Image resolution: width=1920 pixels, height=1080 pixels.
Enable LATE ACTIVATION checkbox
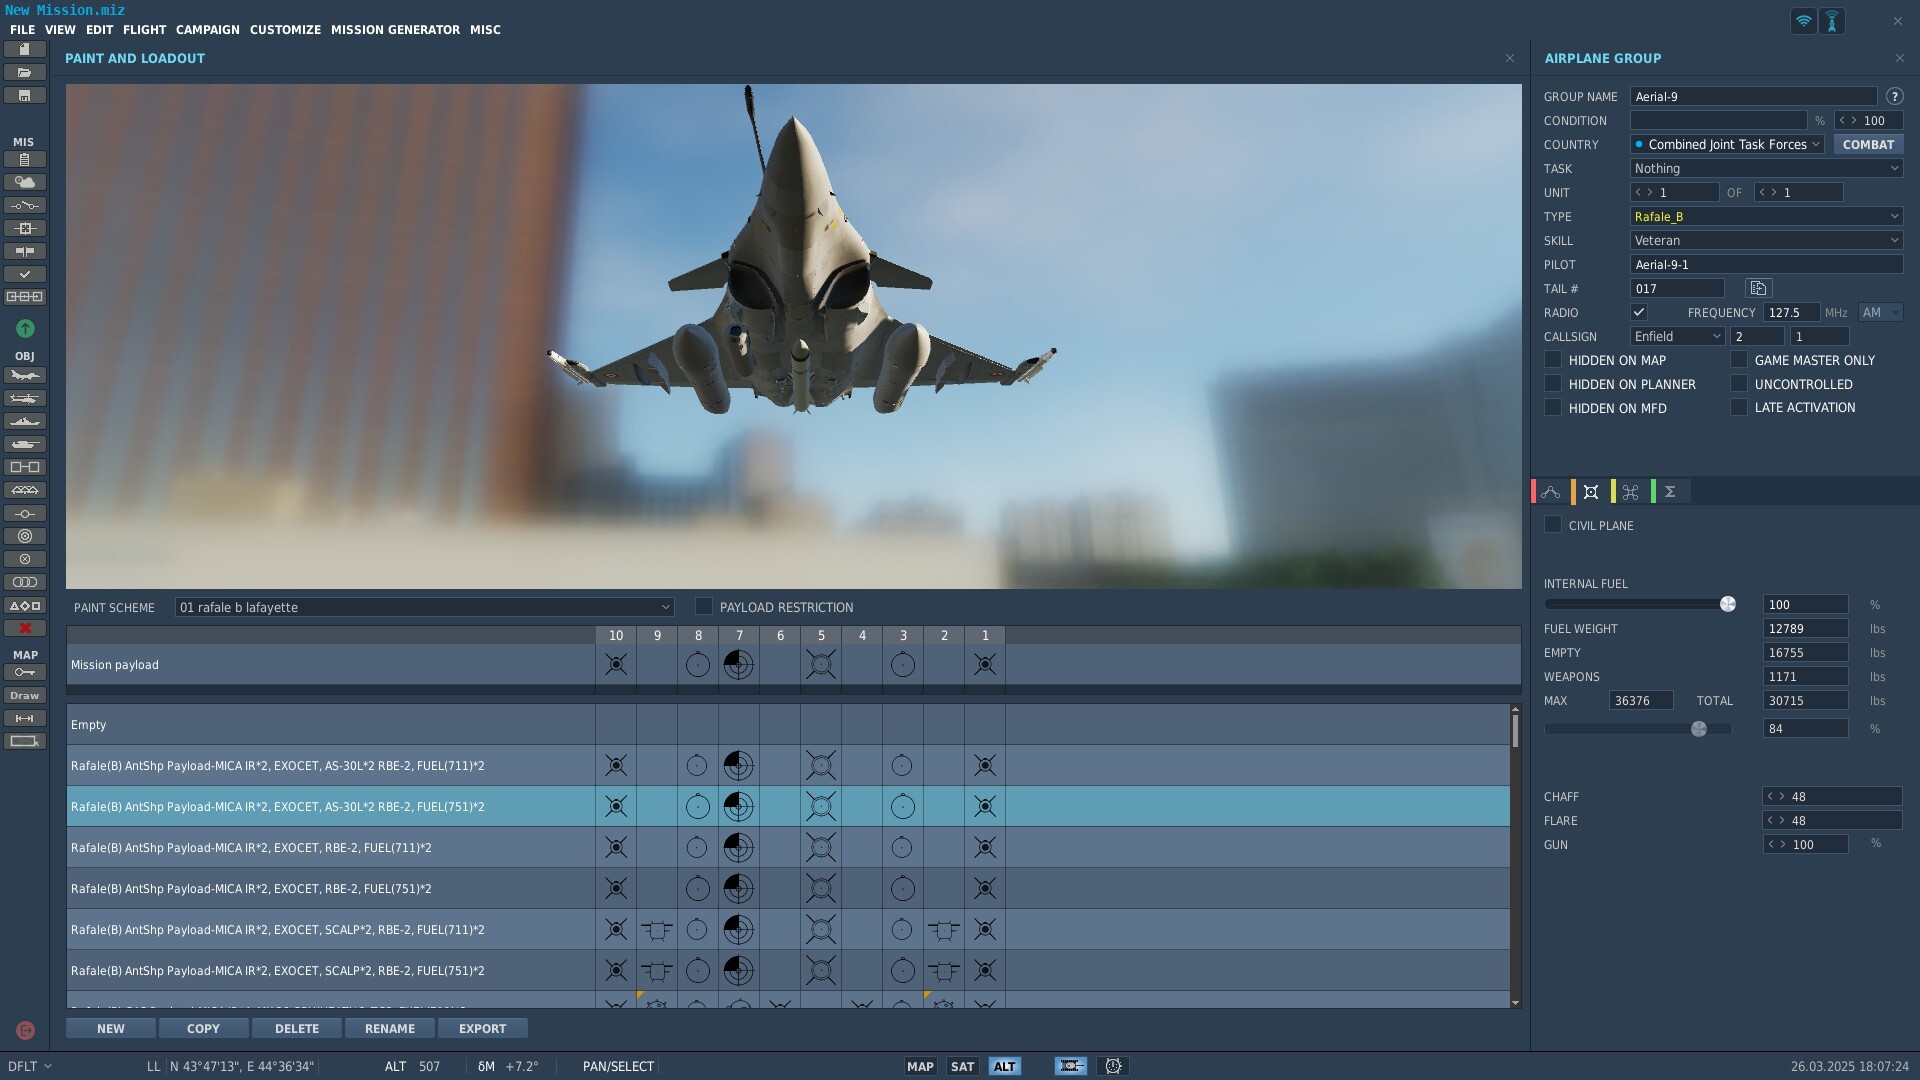(1739, 407)
